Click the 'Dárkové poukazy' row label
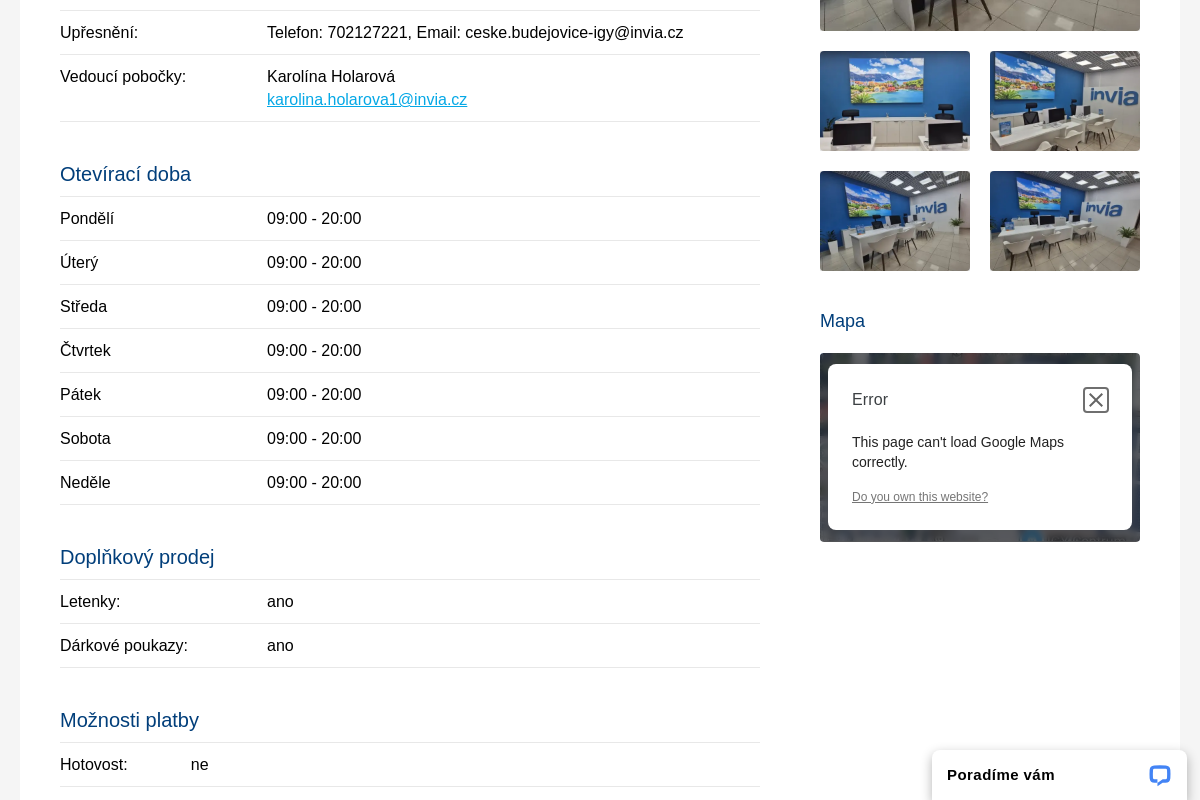The image size is (1200, 800). pyautogui.click(x=124, y=646)
